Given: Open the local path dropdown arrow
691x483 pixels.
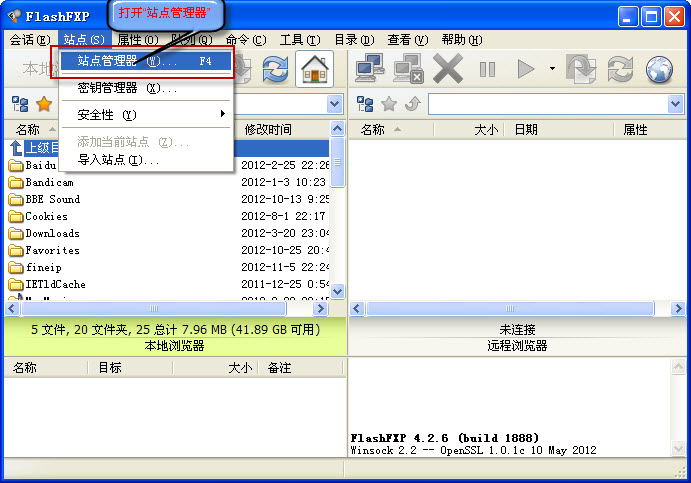Looking at the screenshot, I should [334, 104].
